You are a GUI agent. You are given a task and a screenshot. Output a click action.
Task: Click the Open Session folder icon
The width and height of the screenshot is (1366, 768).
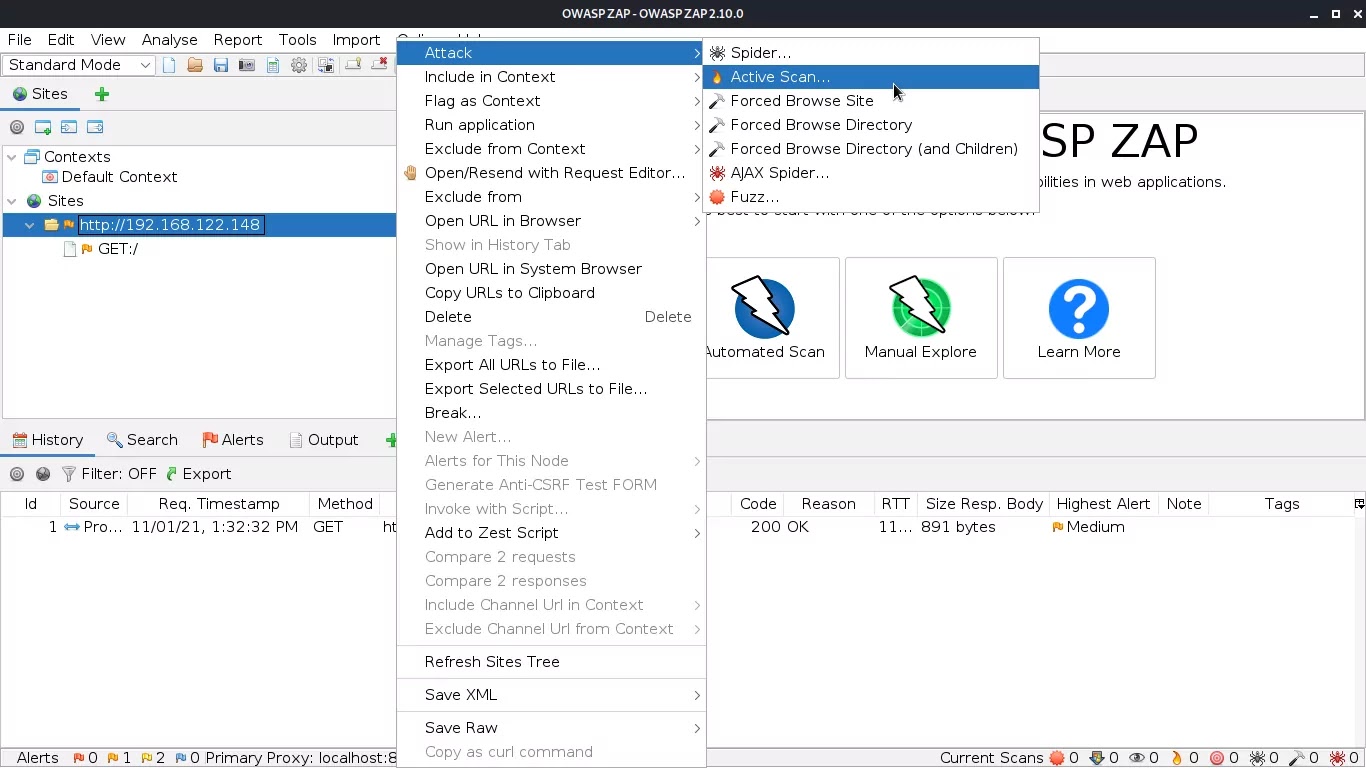tap(195, 65)
